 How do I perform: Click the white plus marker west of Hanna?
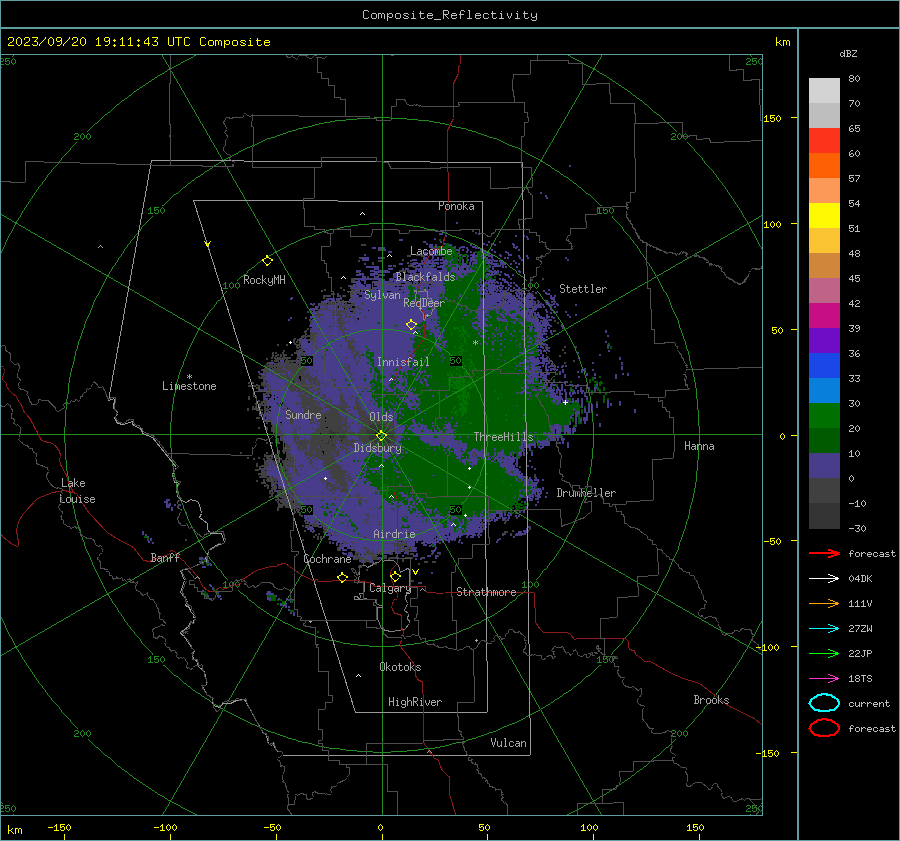pyautogui.click(x=565, y=402)
